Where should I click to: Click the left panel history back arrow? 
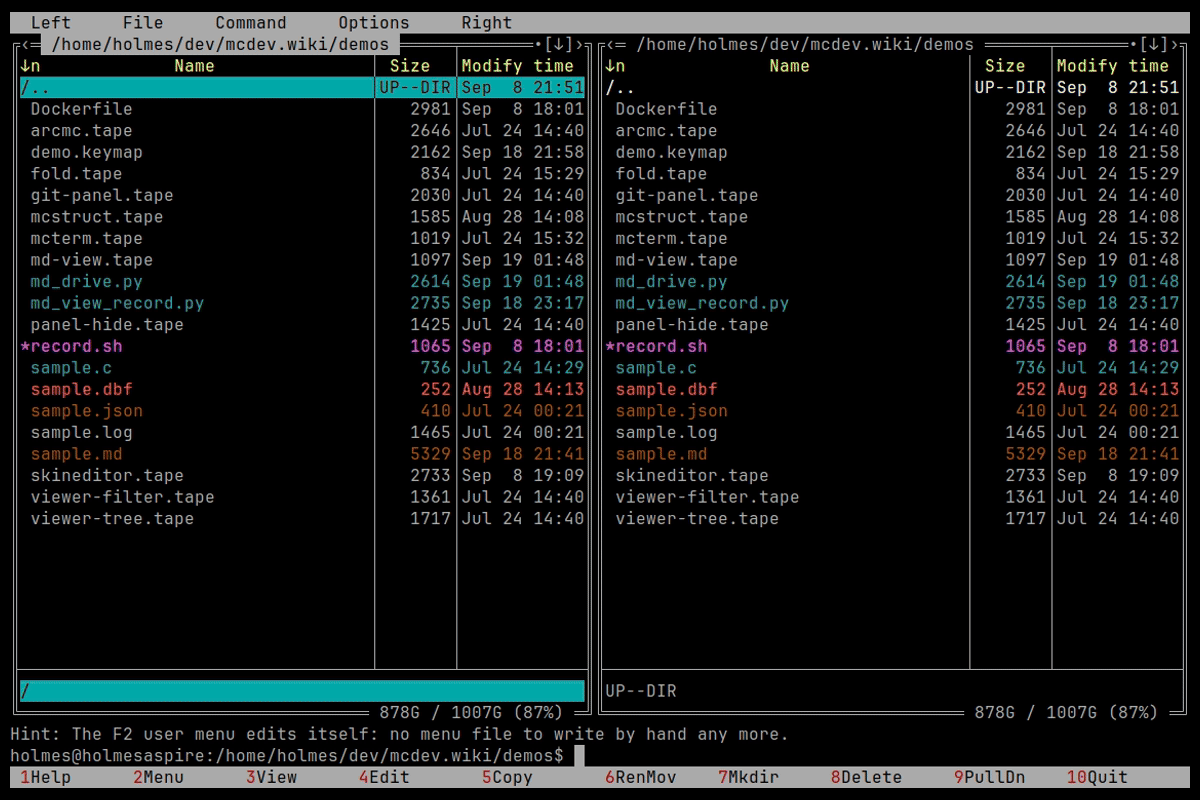25,44
